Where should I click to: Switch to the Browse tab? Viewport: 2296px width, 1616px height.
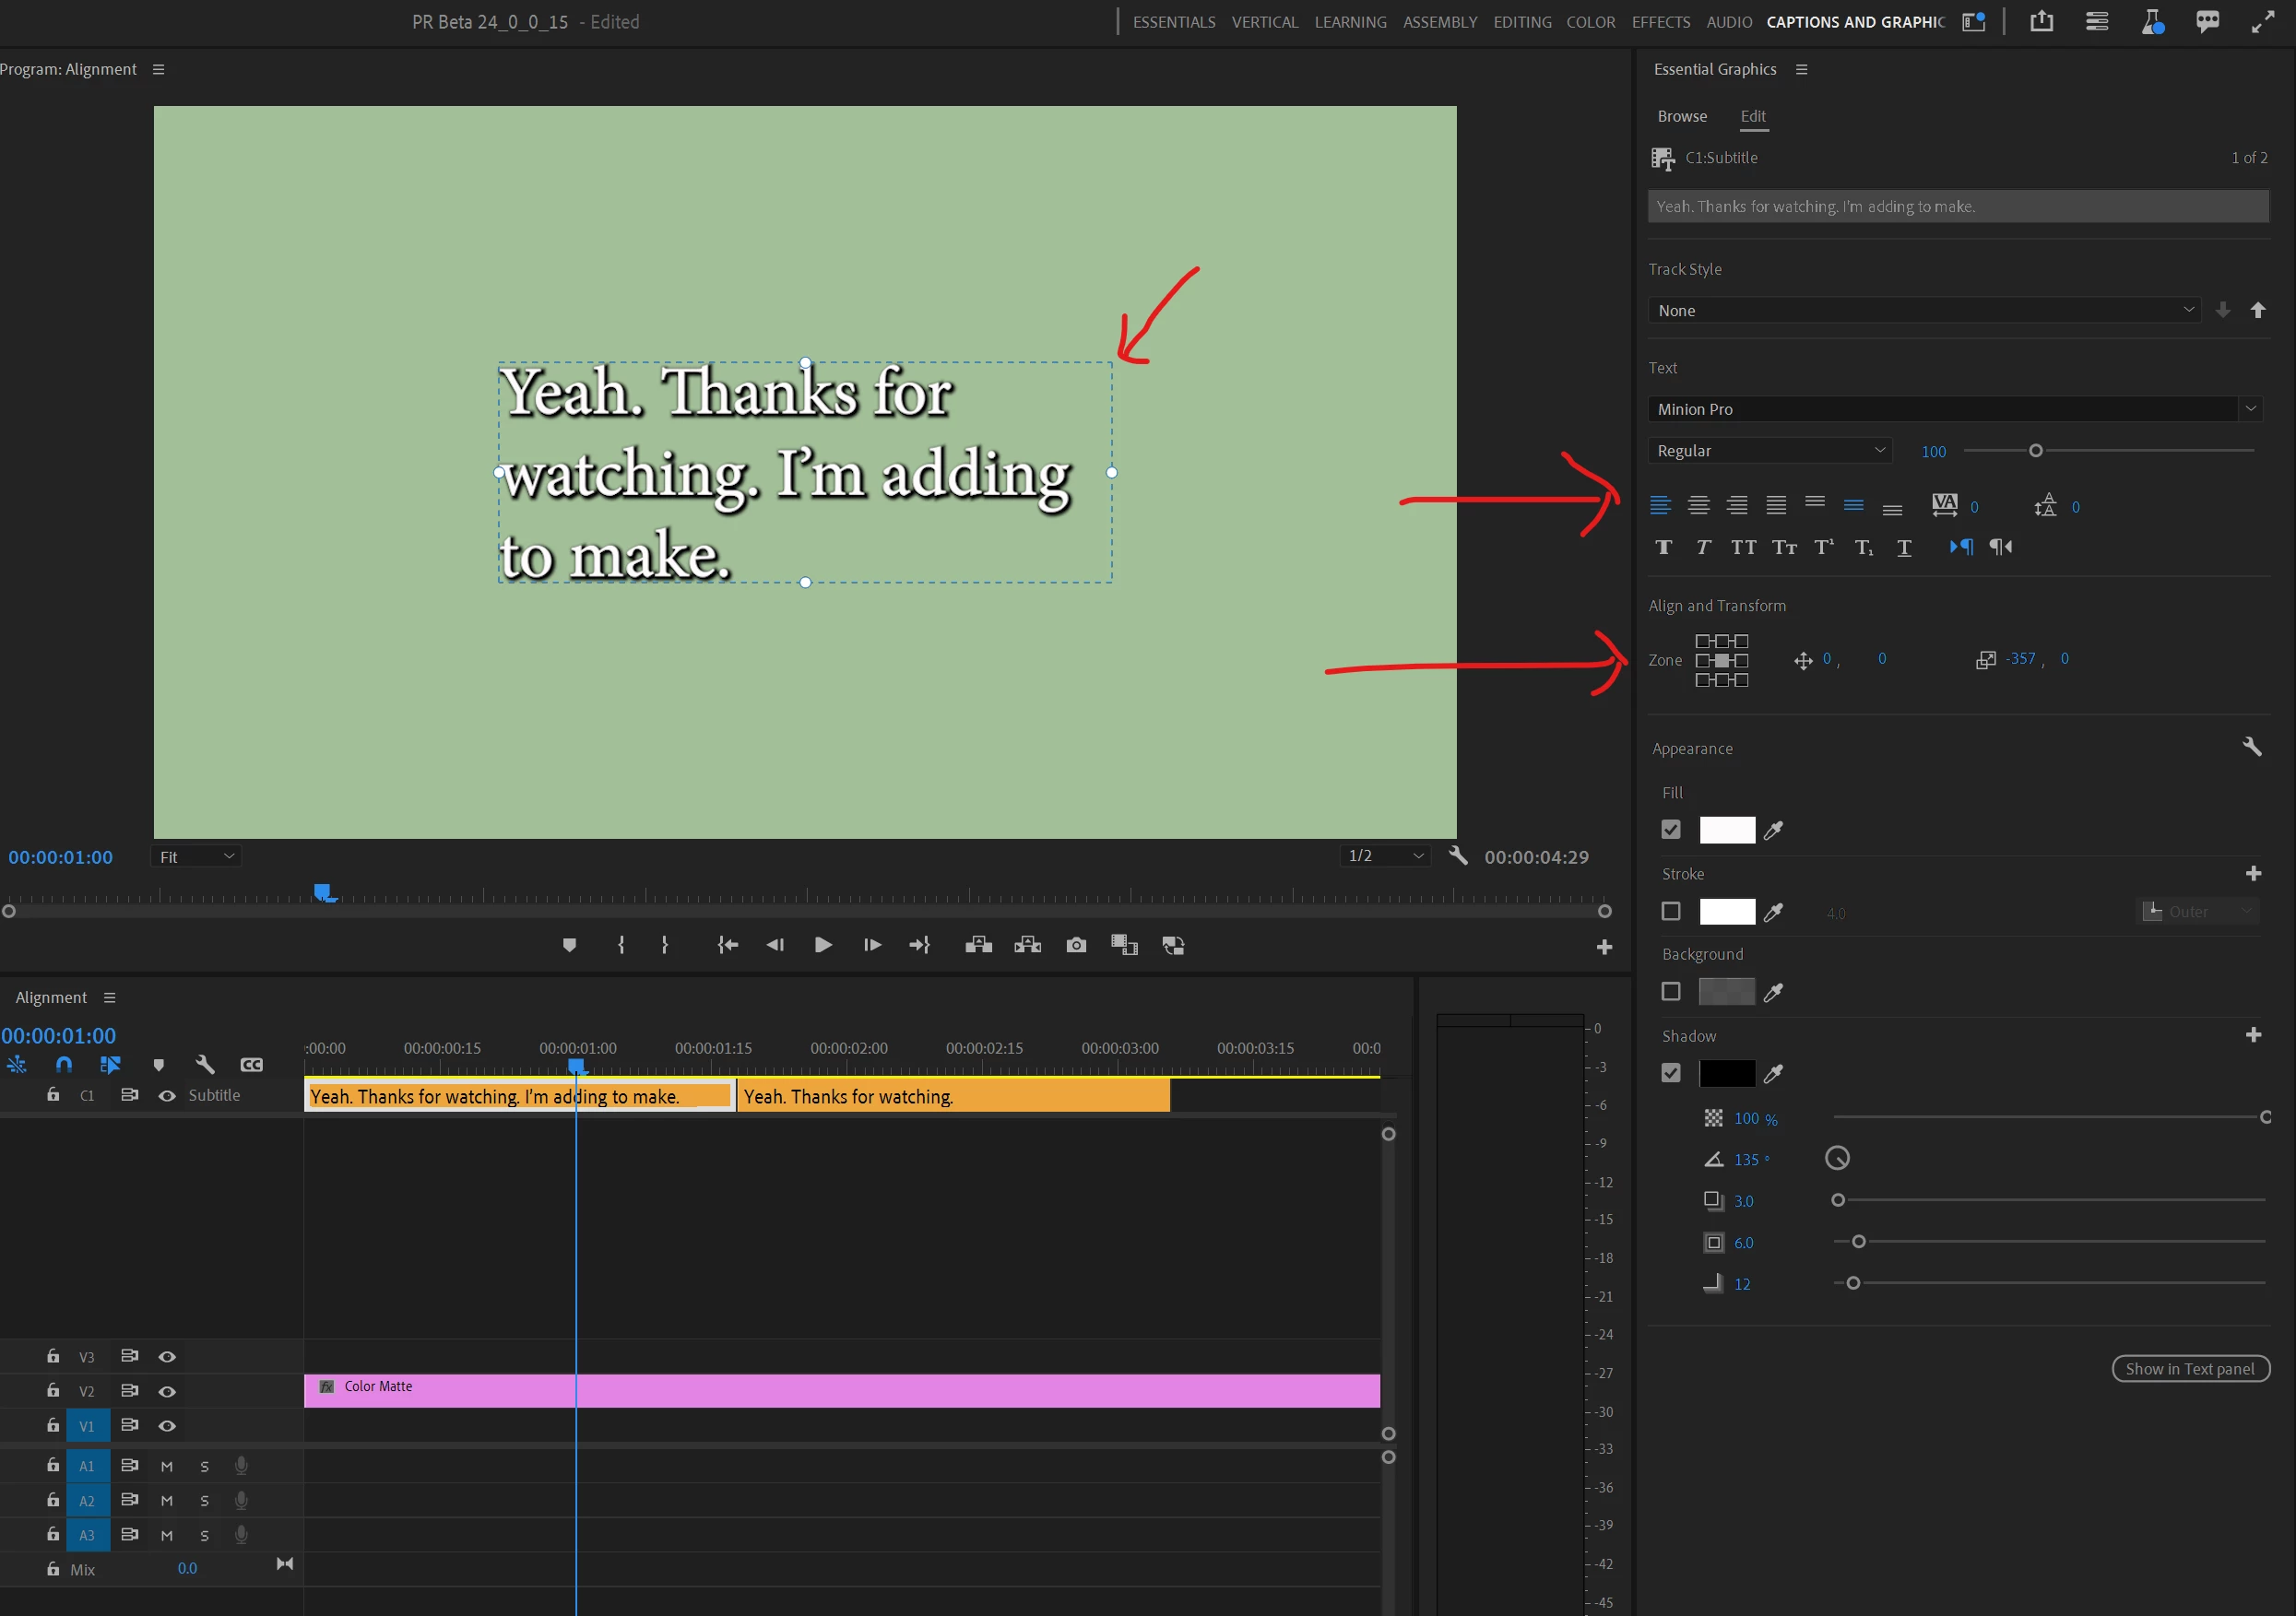1681,116
